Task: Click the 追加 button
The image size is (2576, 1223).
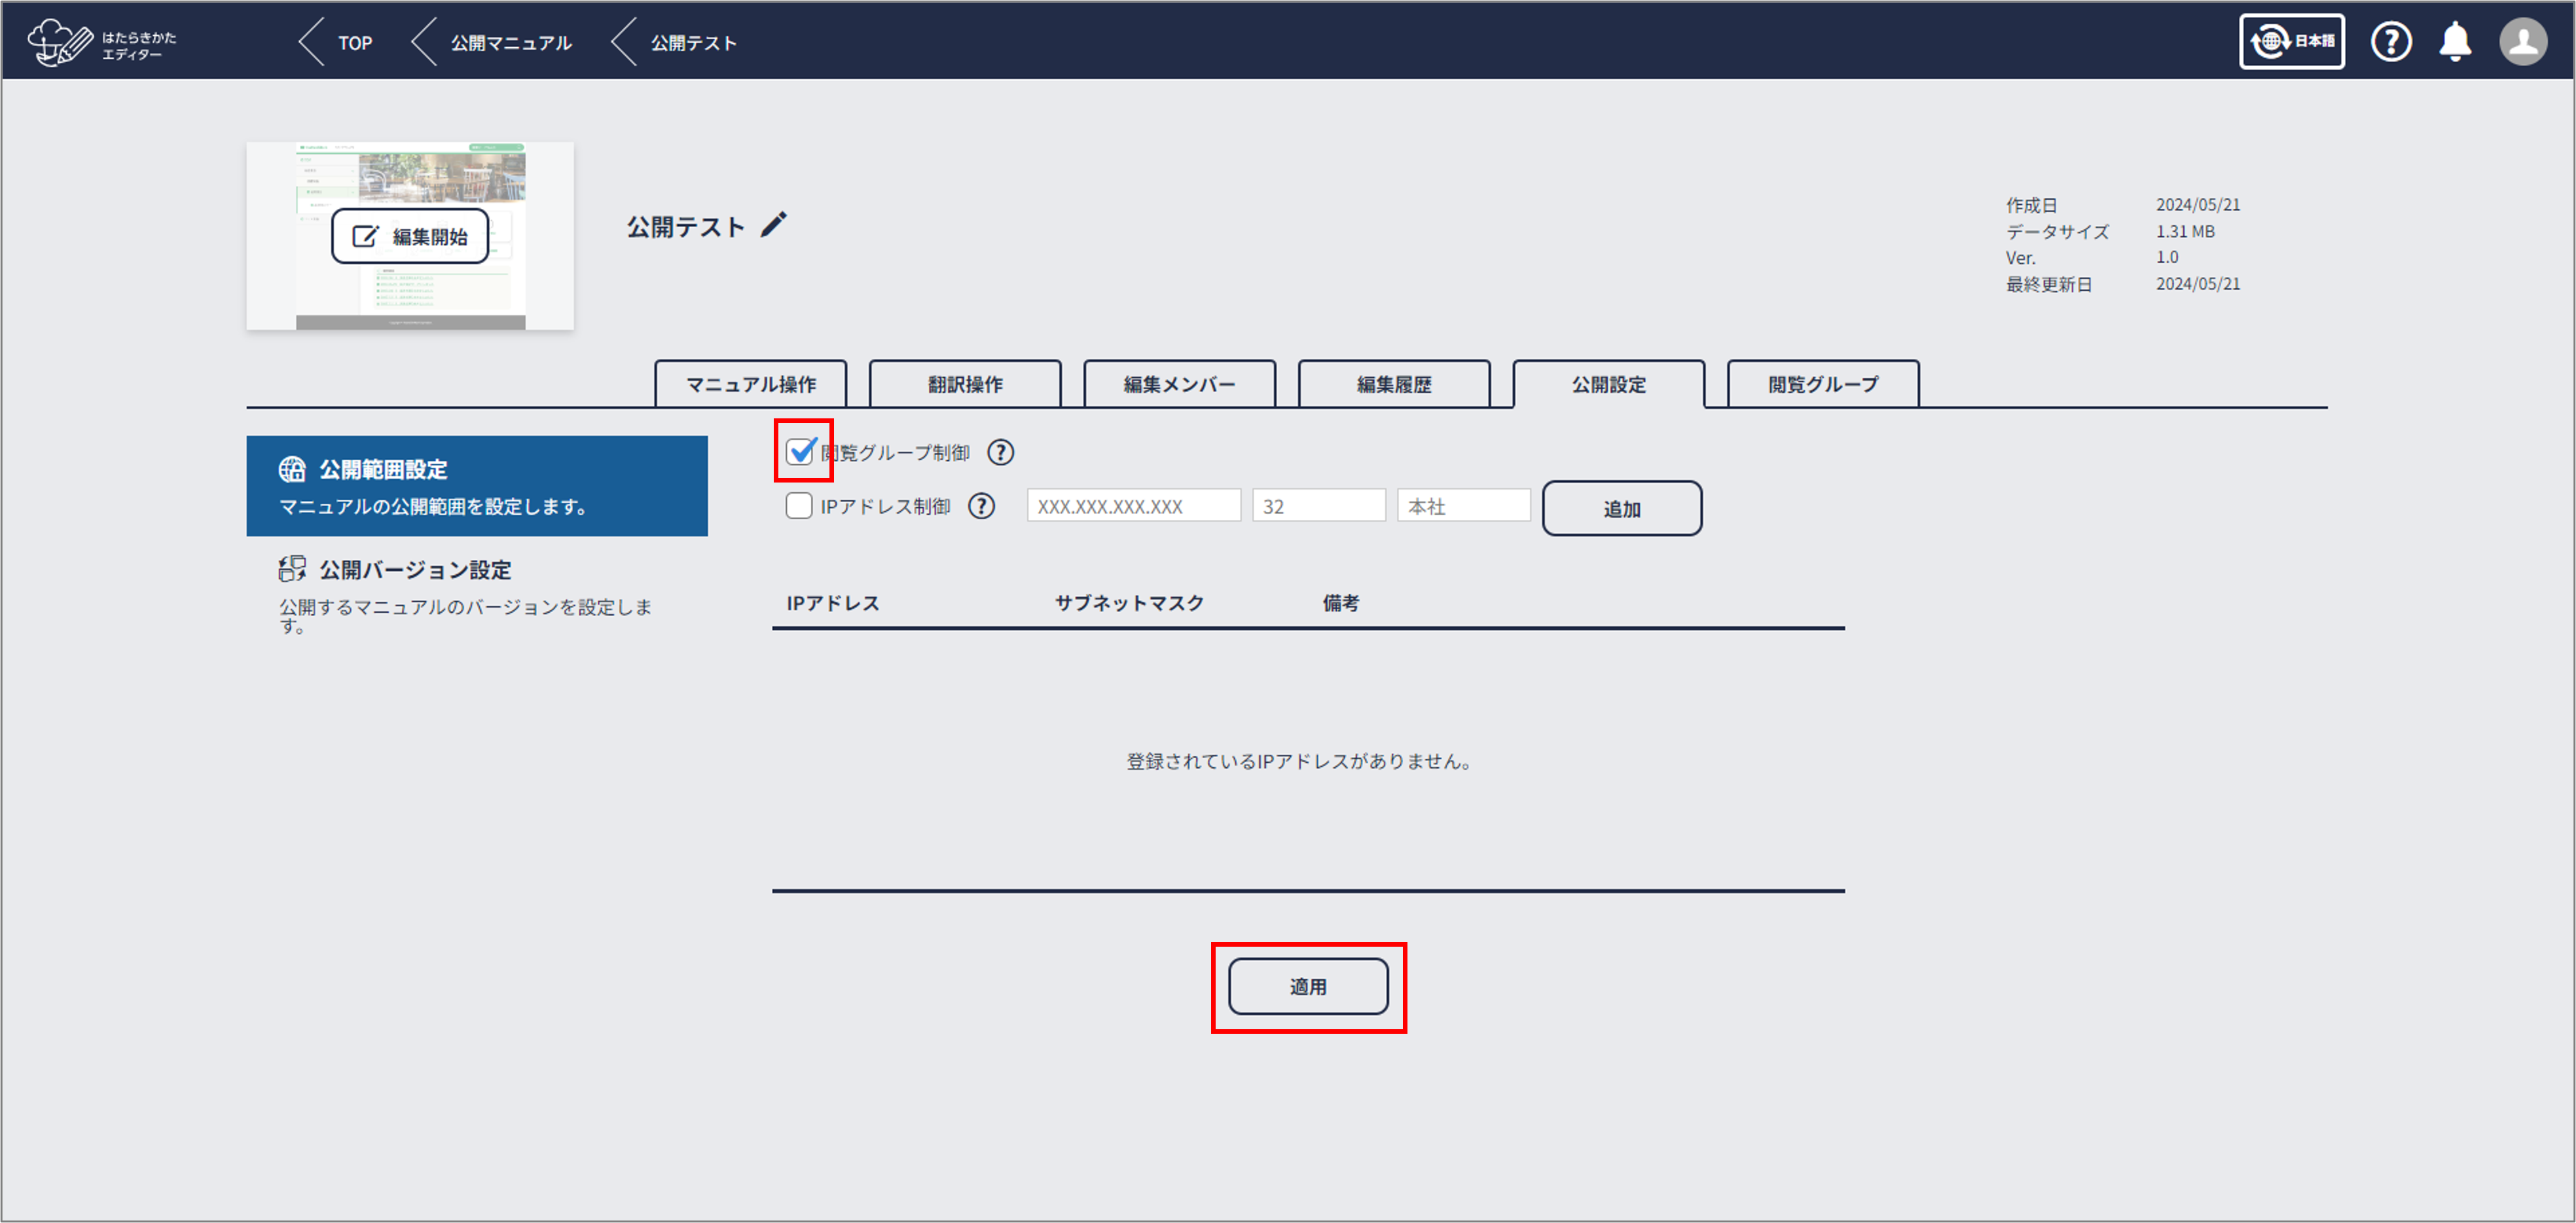Action: pyautogui.click(x=1621, y=509)
